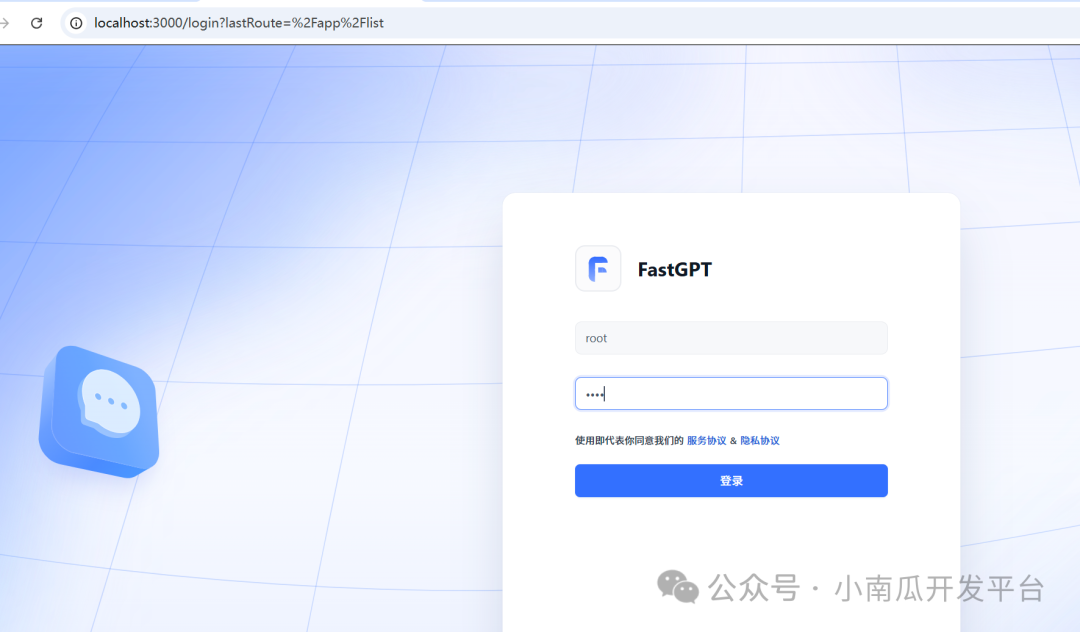1080x632 pixels.
Task: Reload the page with the refresh icon
Action: tap(37, 23)
